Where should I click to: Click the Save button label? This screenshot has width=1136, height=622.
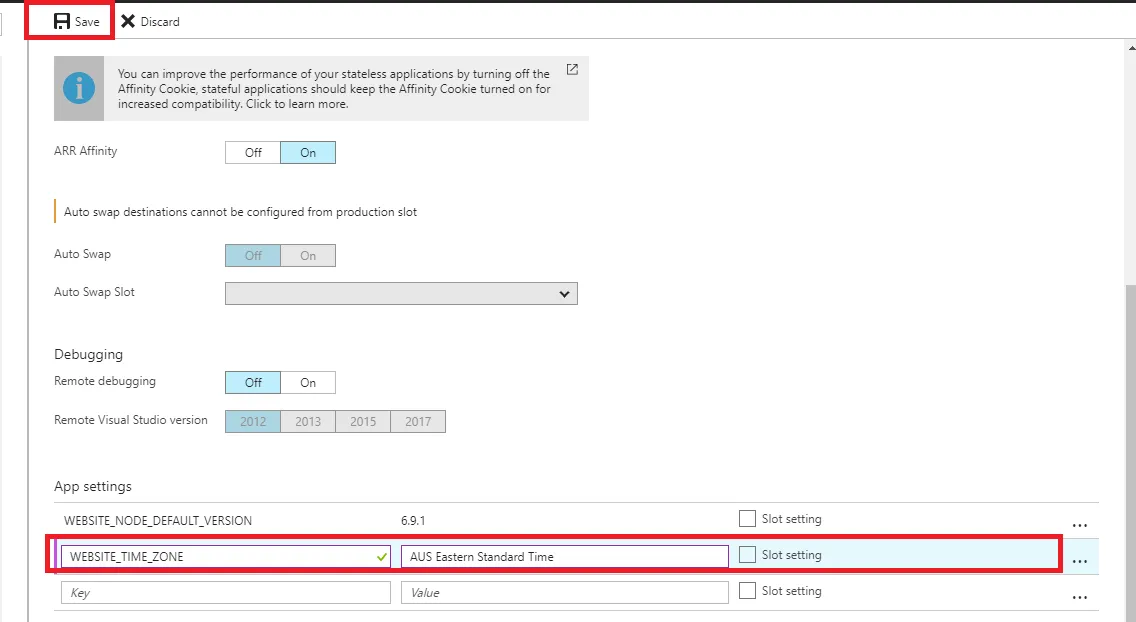pos(87,22)
